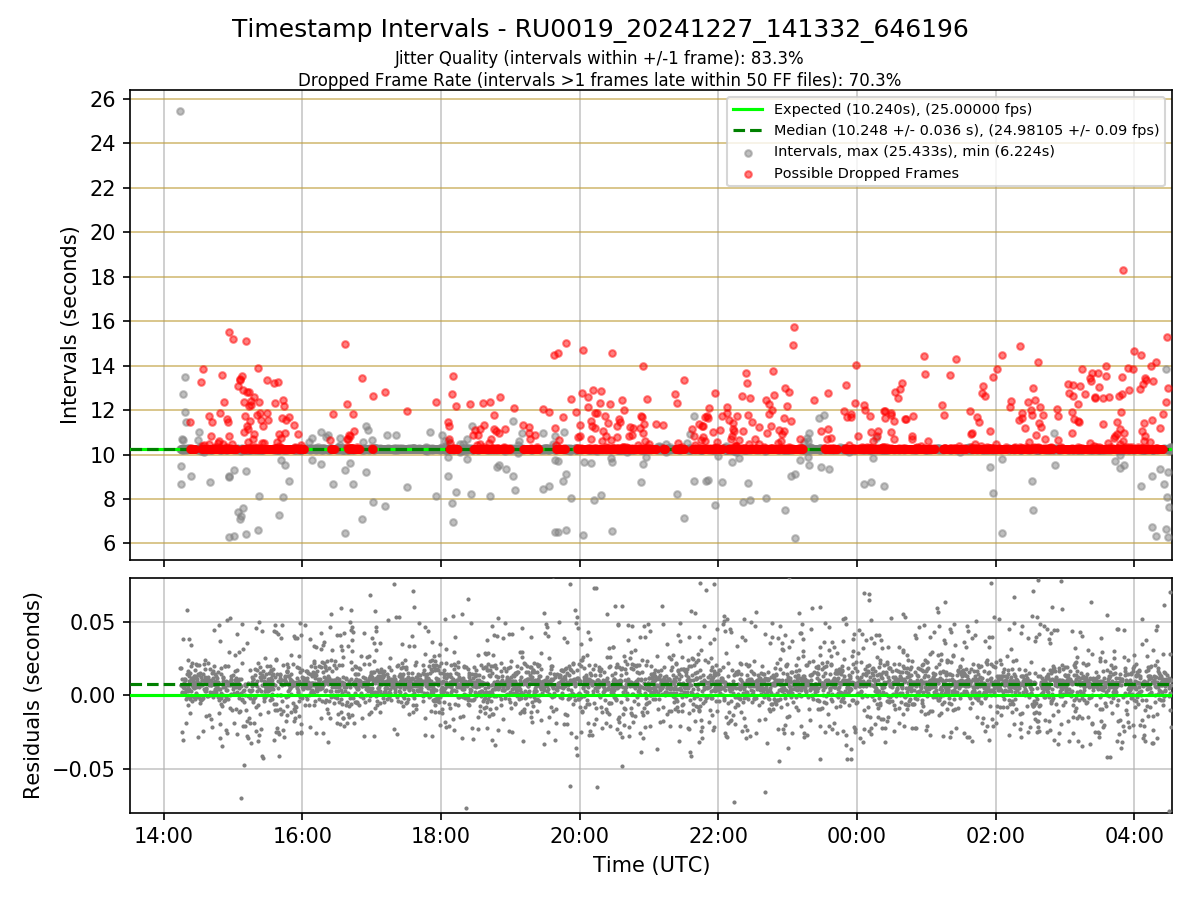
Task: Click the 22:00 x-axis tick label
Action: coord(718,834)
